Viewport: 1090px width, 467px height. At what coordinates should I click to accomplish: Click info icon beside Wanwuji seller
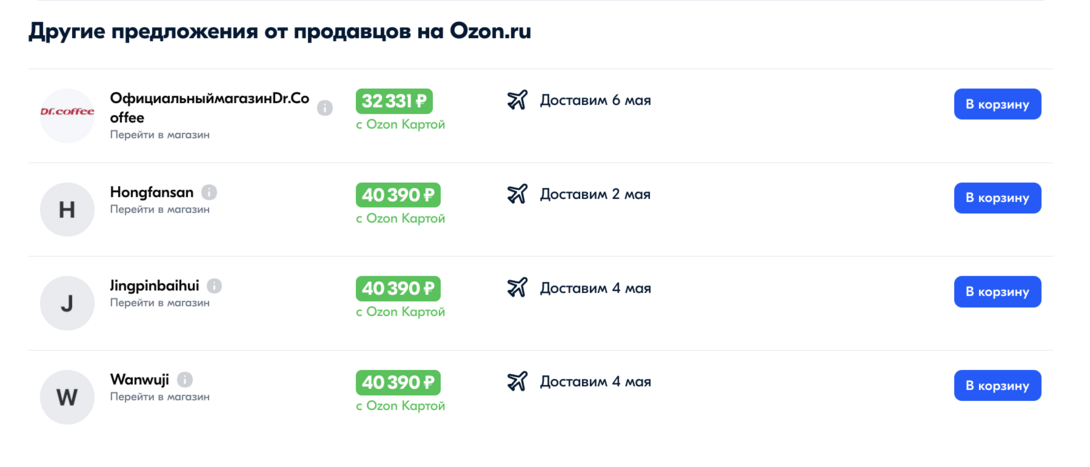tap(185, 380)
